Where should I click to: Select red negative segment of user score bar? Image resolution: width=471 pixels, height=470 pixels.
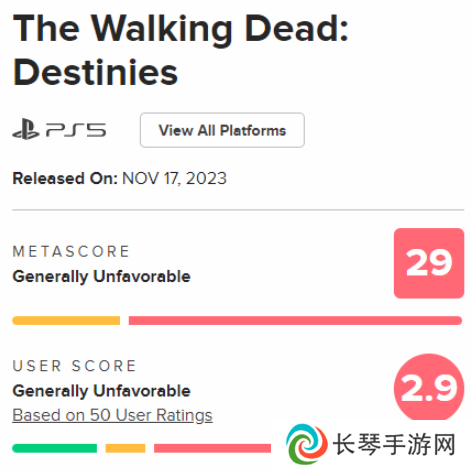click(x=212, y=448)
